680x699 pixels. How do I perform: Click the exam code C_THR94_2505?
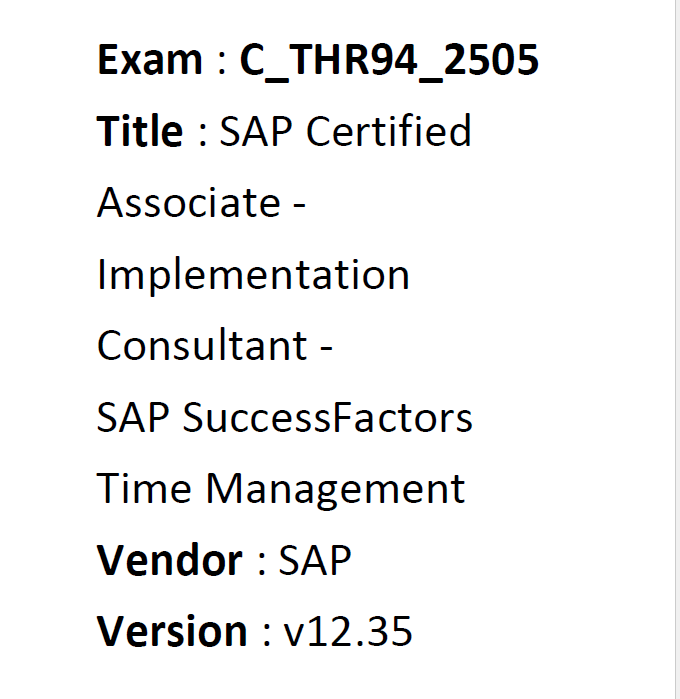click(x=389, y=62)
